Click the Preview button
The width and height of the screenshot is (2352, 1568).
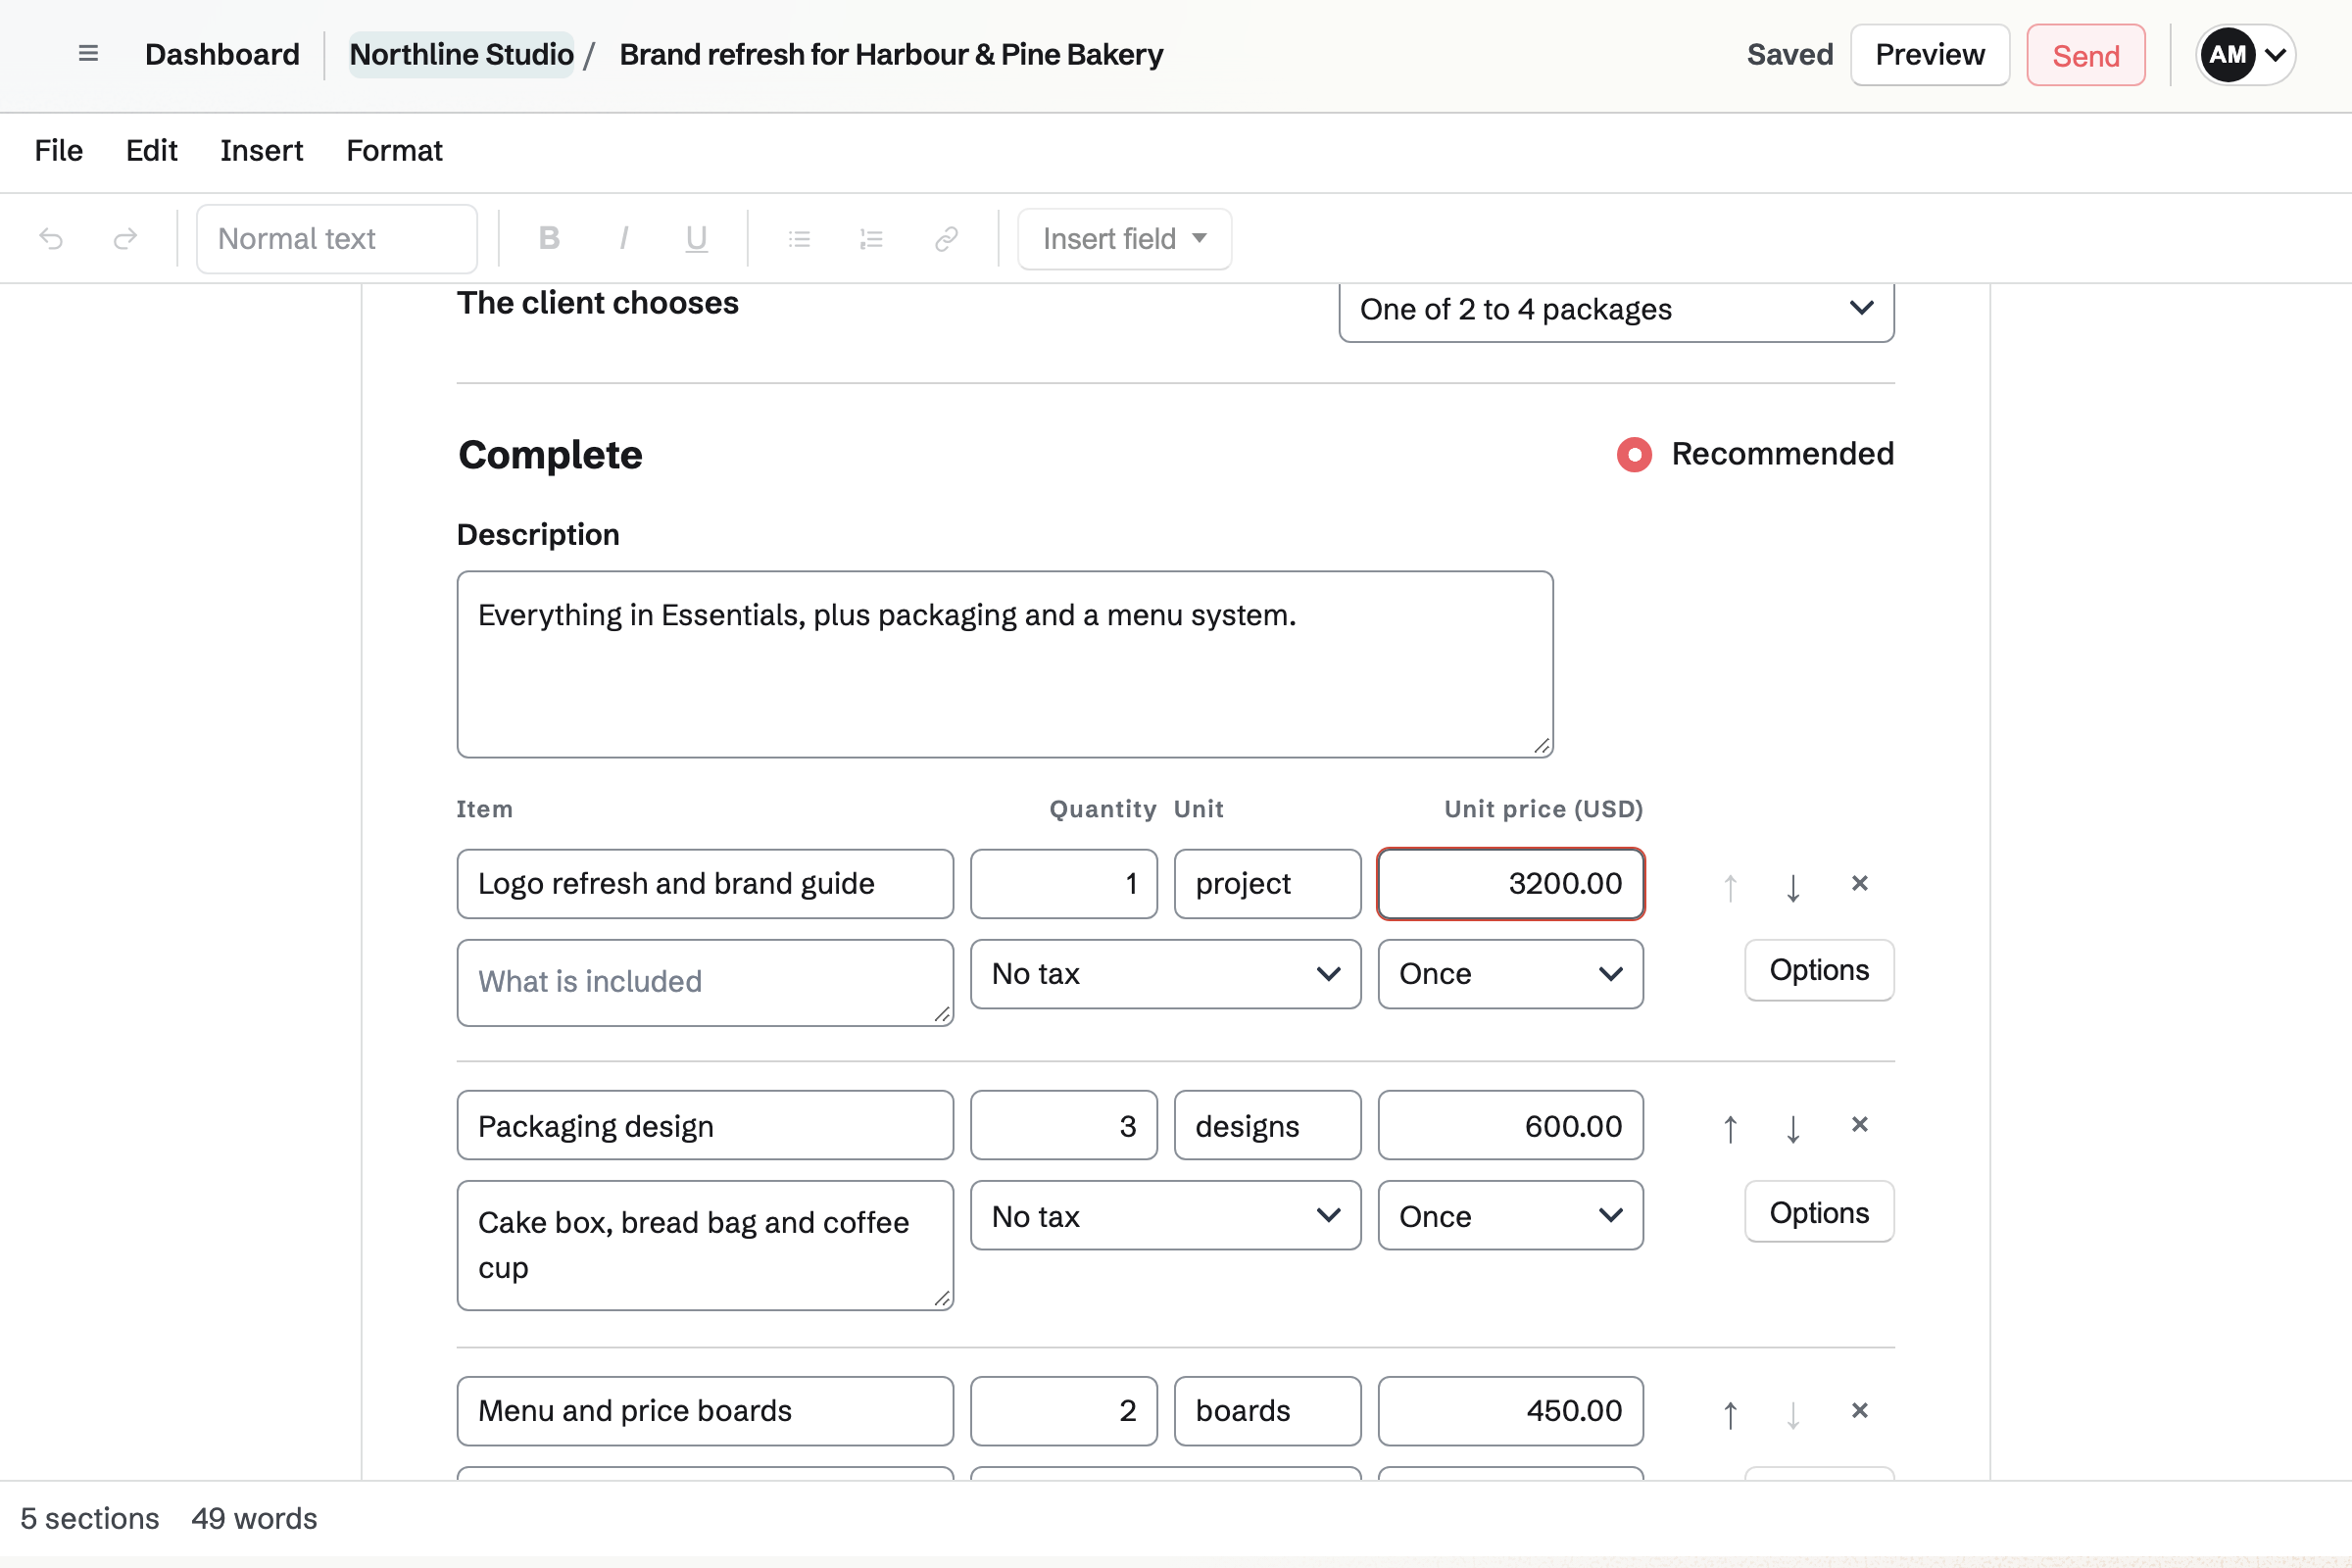pyautogui.click(x=1929, y=55)
